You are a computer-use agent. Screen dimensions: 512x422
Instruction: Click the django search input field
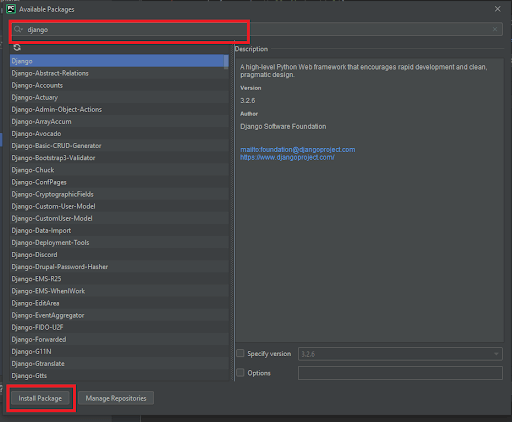(x=257, y=30)
